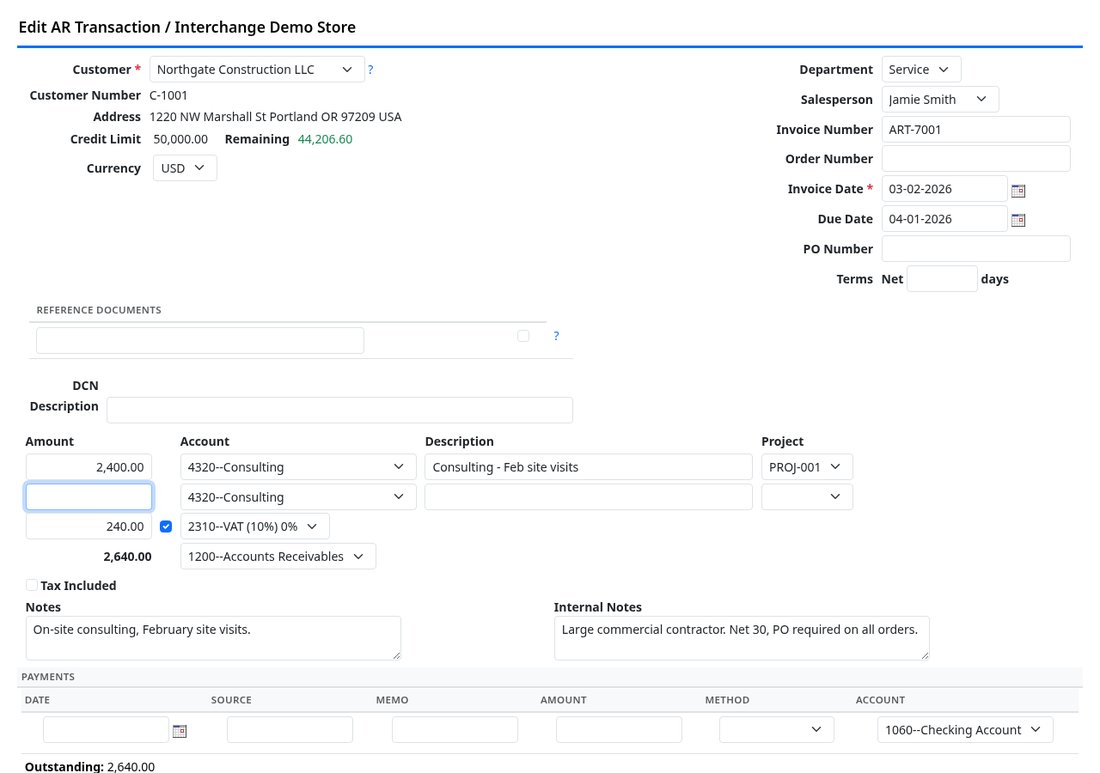Screen dimensions: 1100x773
Task: Click the PAYMENTS section heading
Action: (x=48, y=677)
